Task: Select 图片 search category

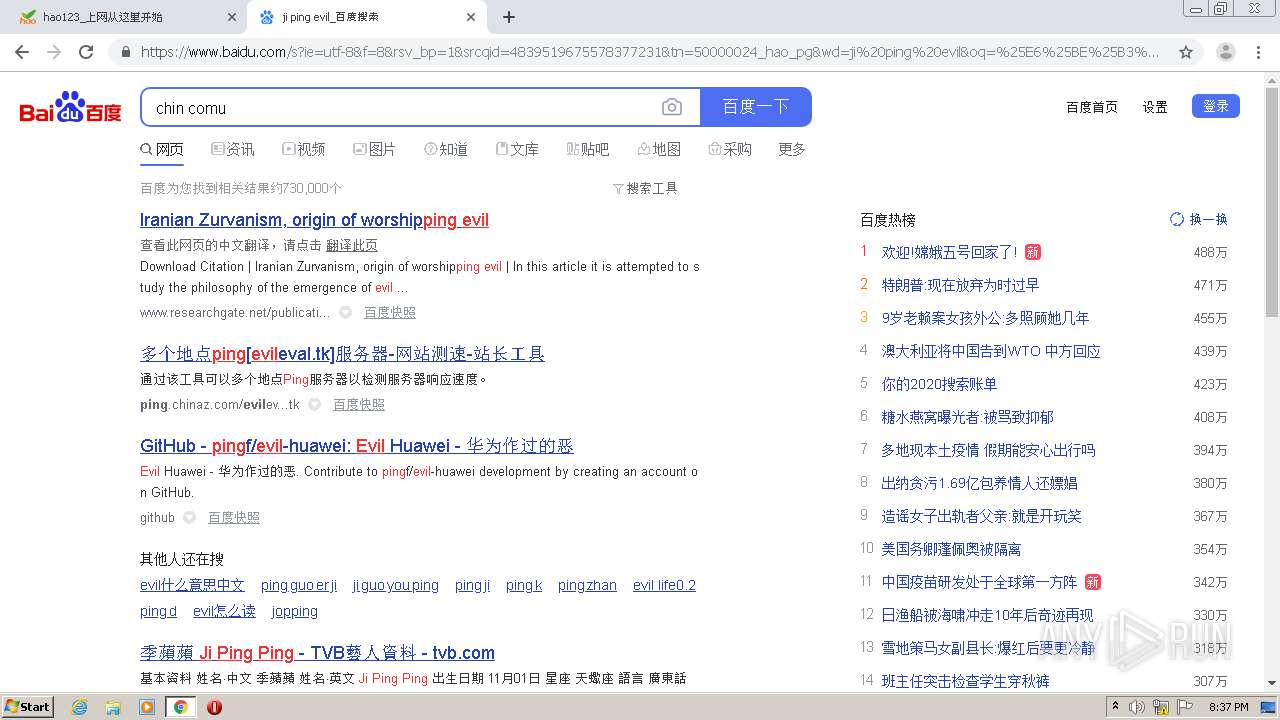Action: 375,149
